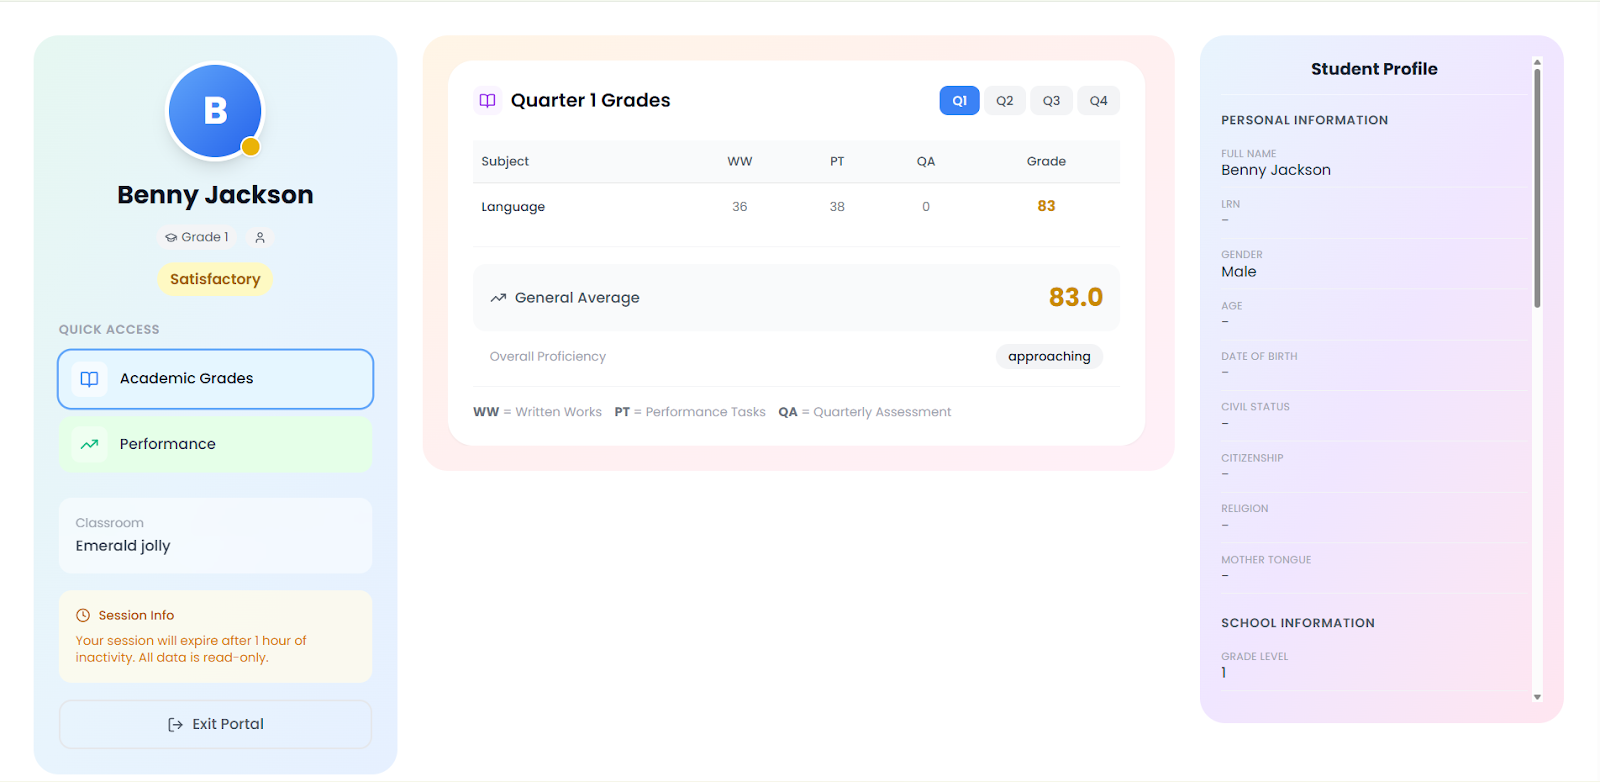1600x782 pixels.
Task: Click the Language subject row
Action: coord(795,207)
